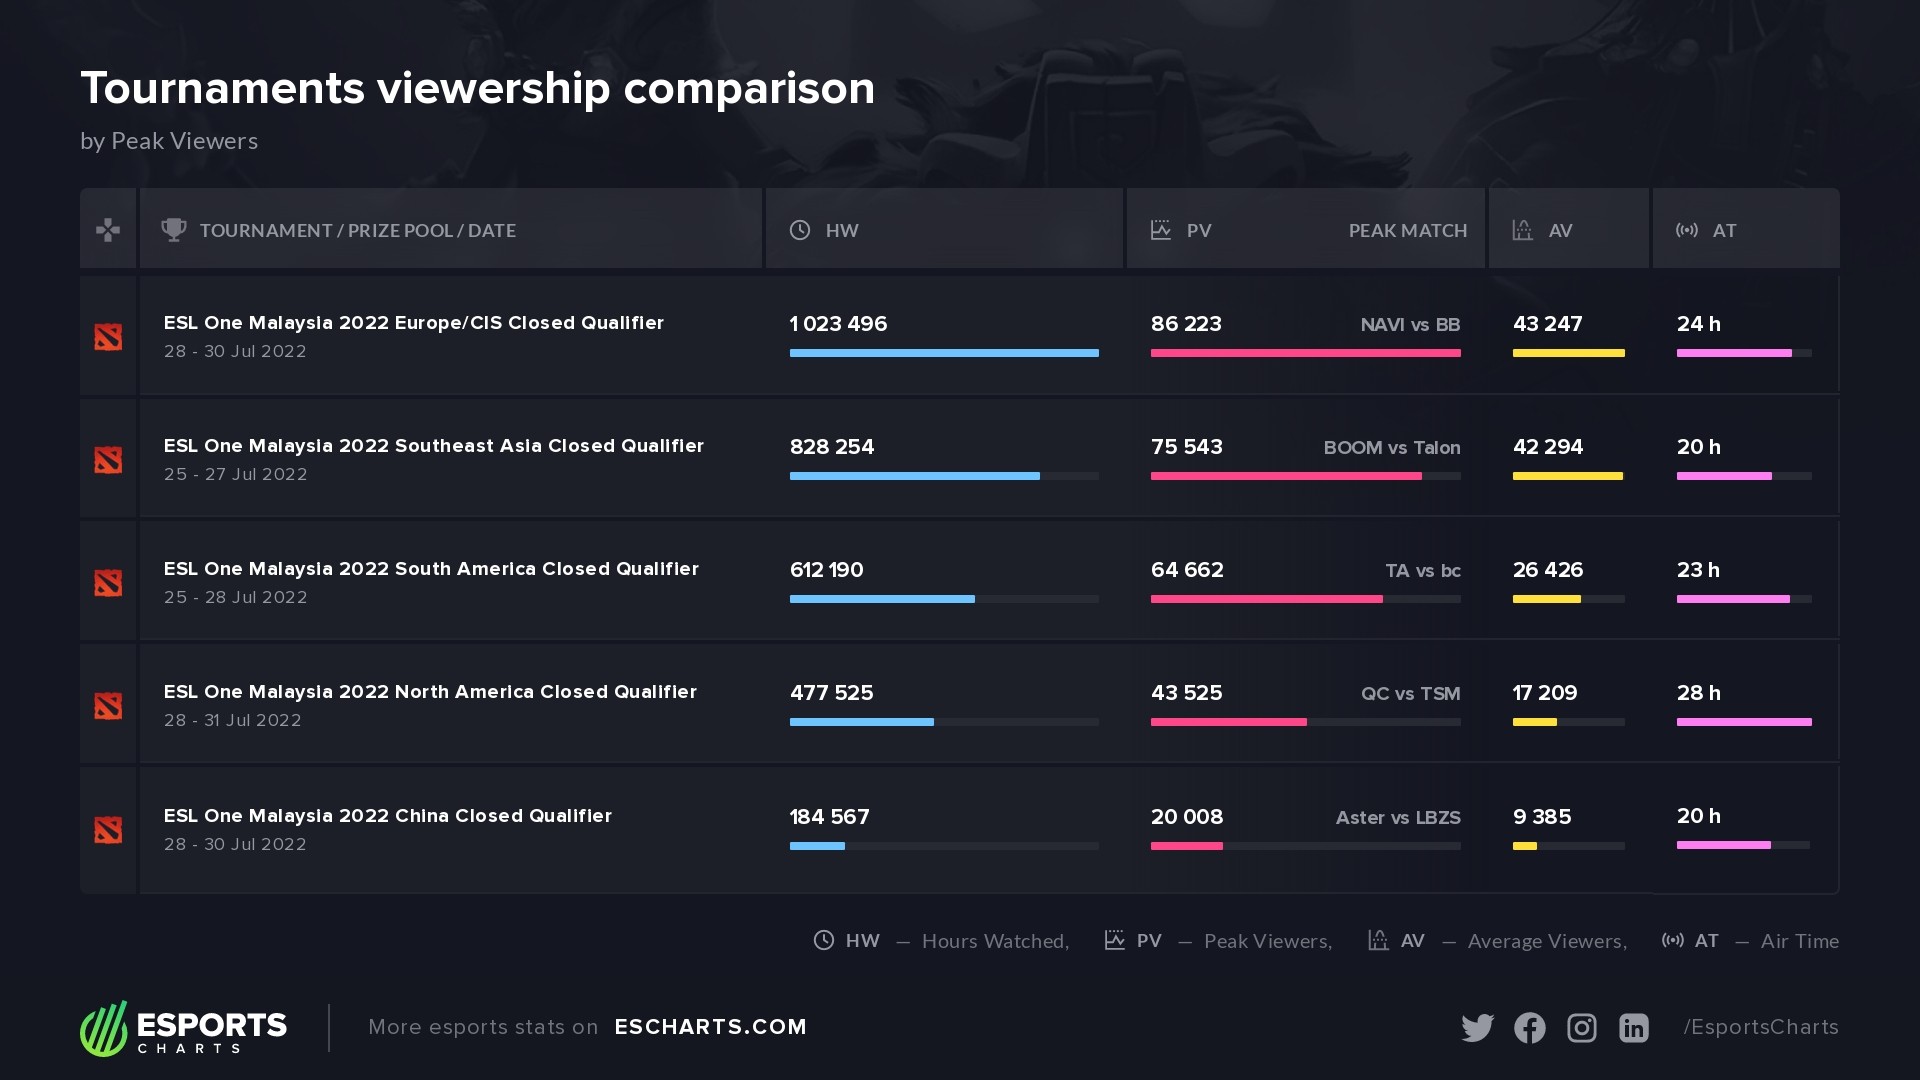Image resolution: width=1920 pixels, height=1080 pixels.
Task: Open ESL One Malaysia 2022 Southeast Asia Closed Qualifier
Action: (x=433, y=446)
